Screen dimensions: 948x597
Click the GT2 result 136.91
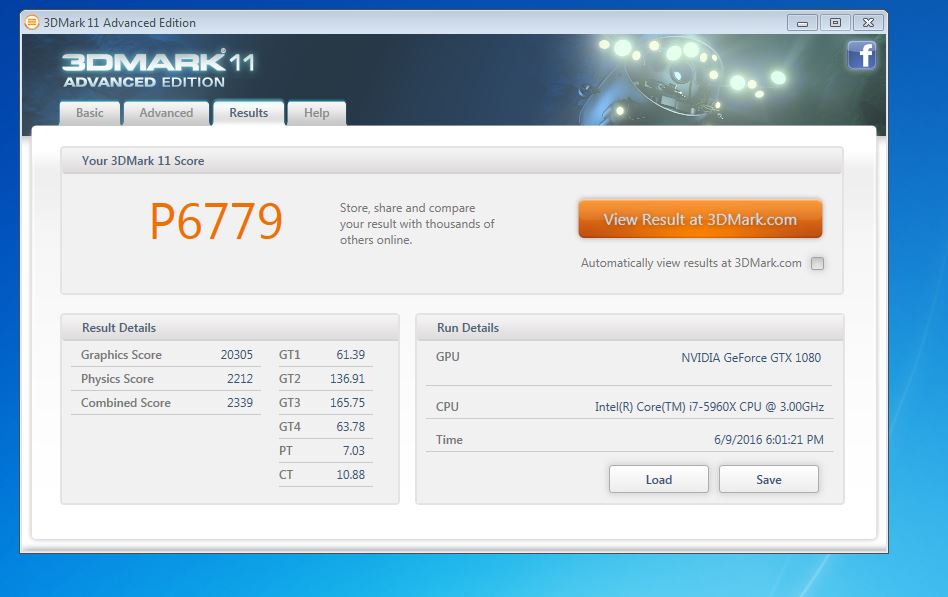(x=347, y=379)
